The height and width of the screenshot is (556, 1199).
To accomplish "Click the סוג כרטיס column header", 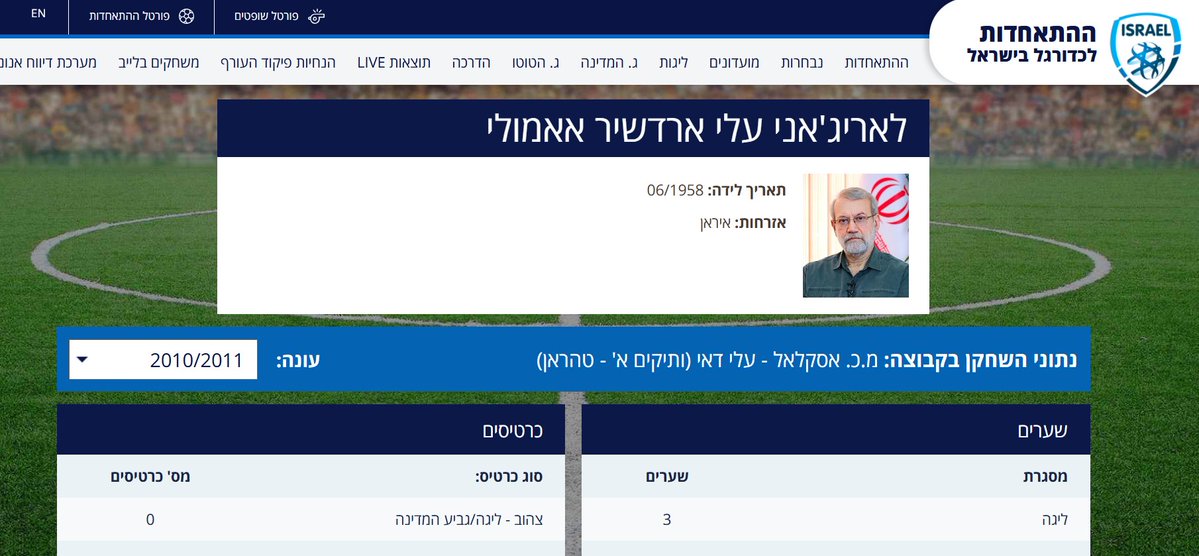I will (x=509, y=476).
